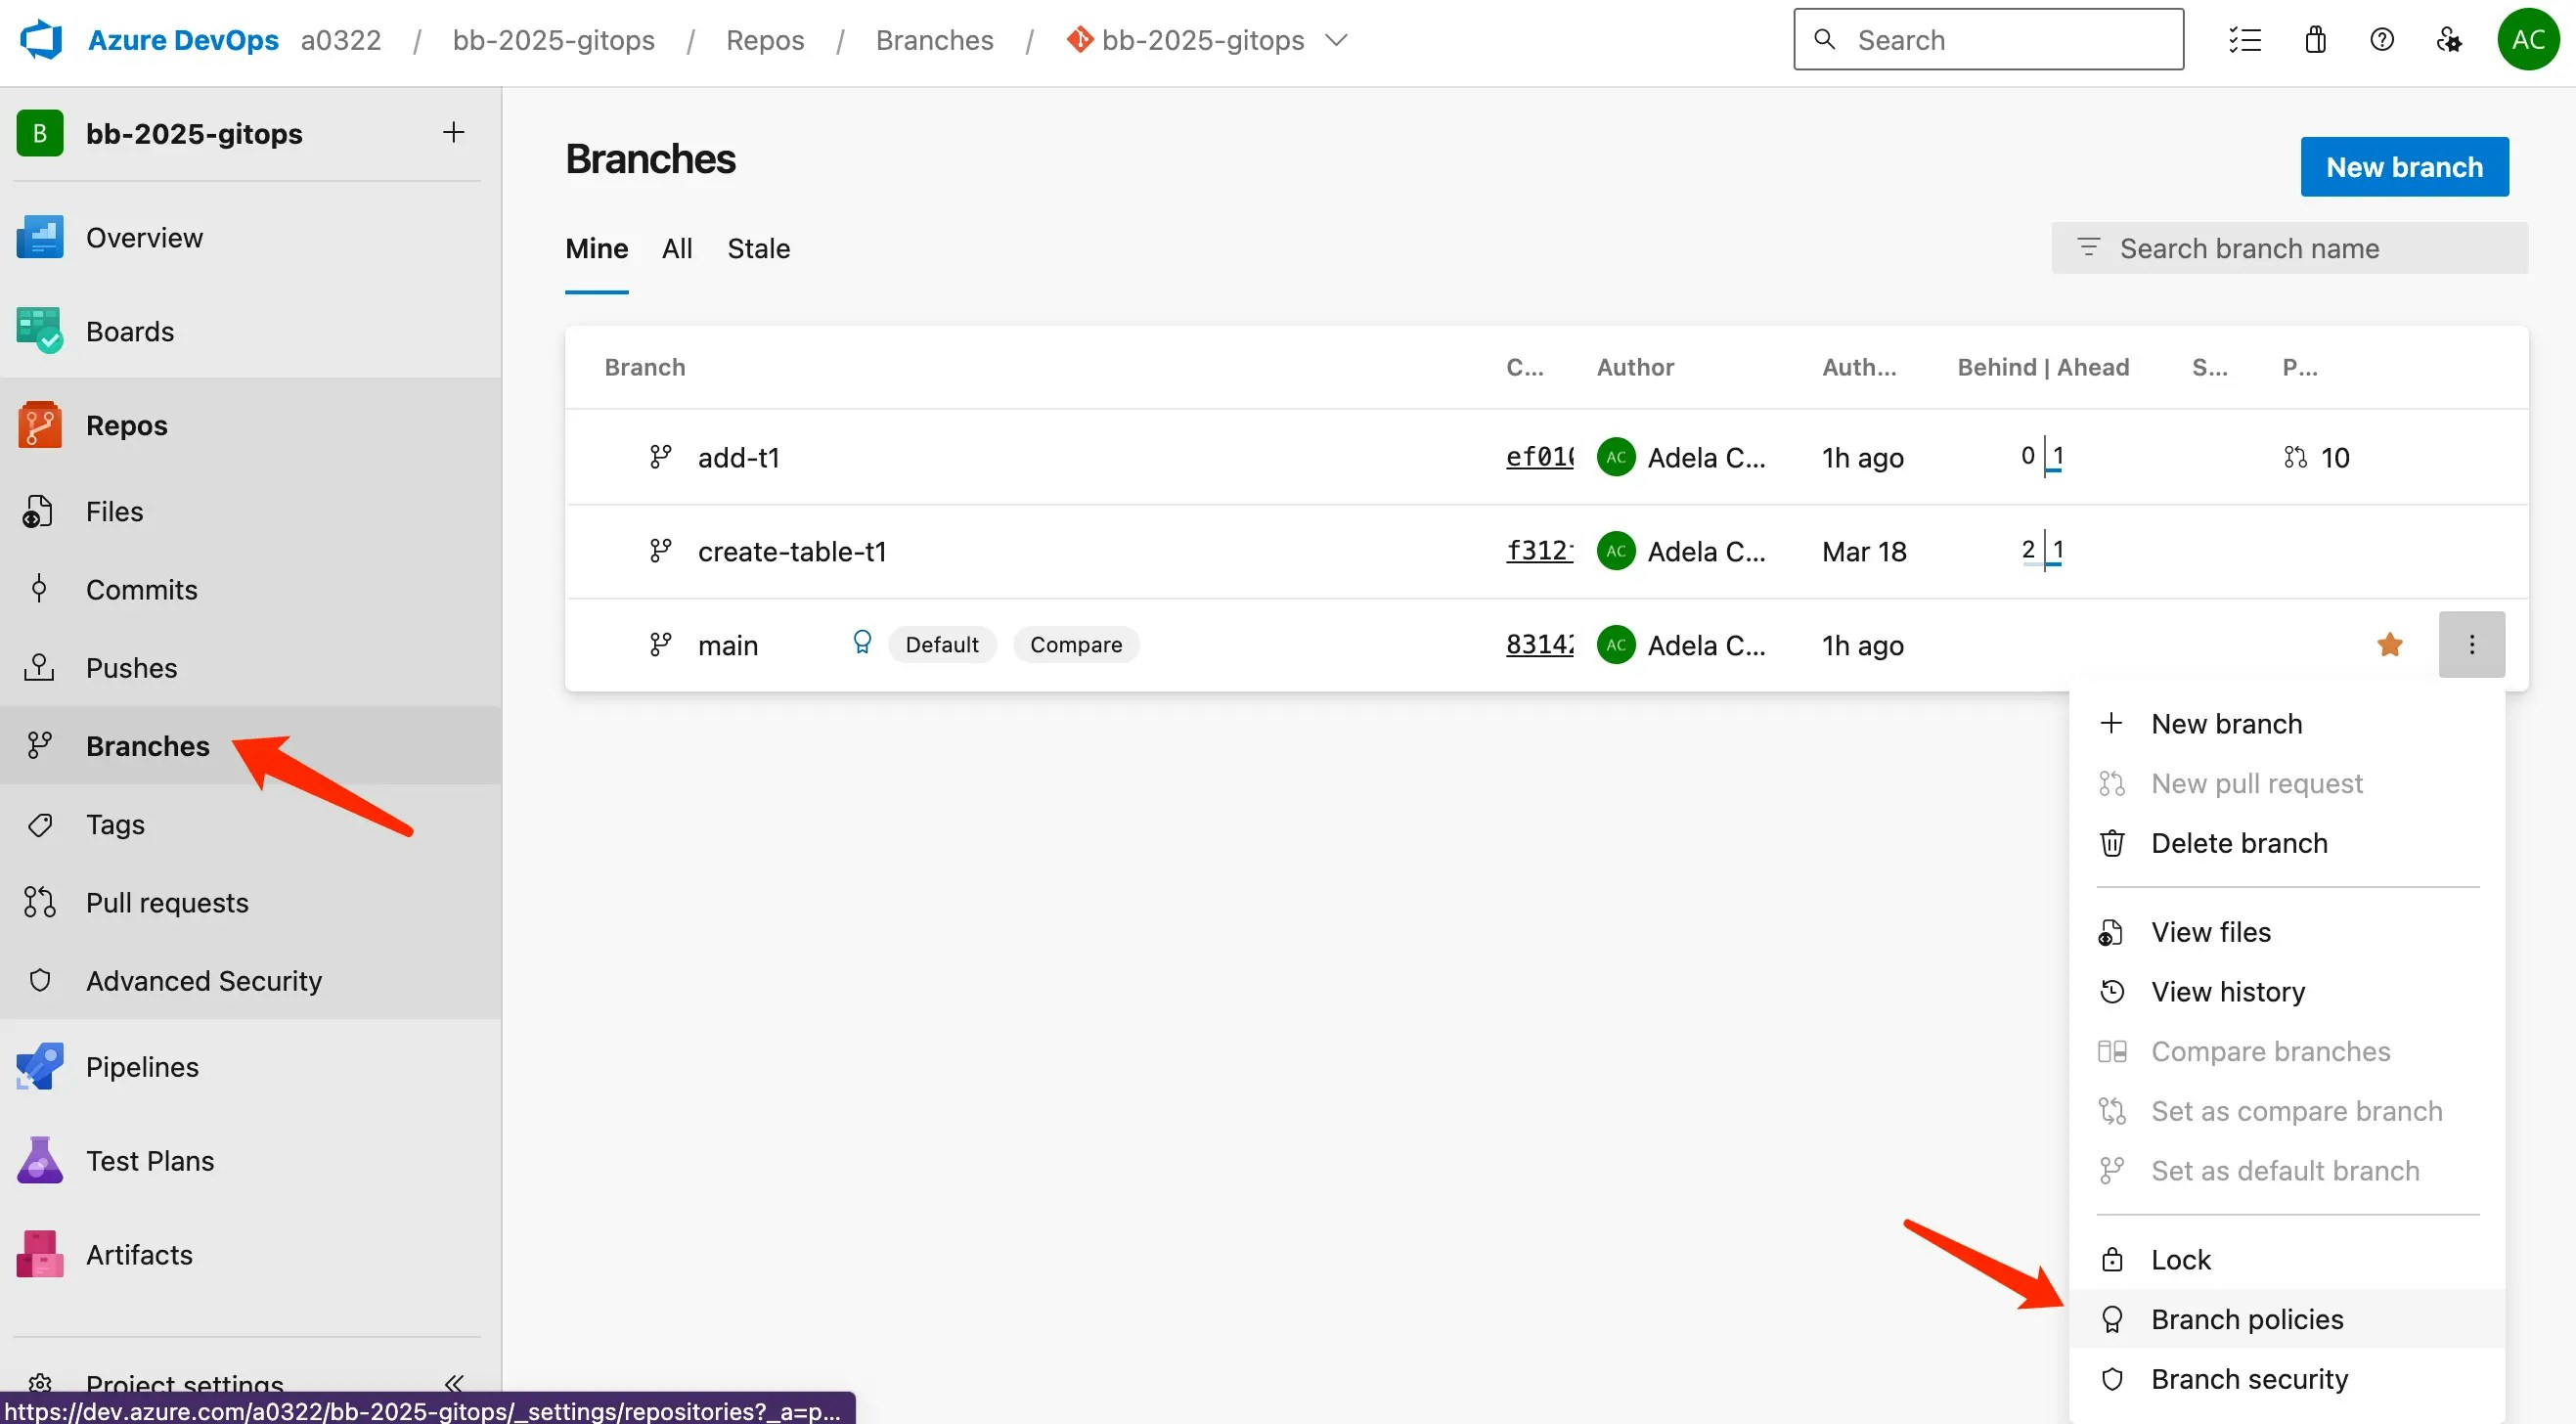This screenshot has width=2576, height=1424.
Task: Open Commits in the Repos sidebar
Action: tap(141, 589)
